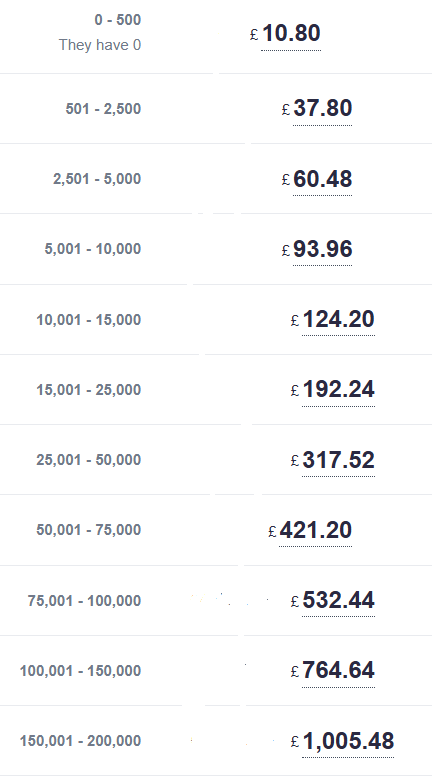
Task: Click the 25,001 - 50,000 tier label
Action: (x=89, y=460)
